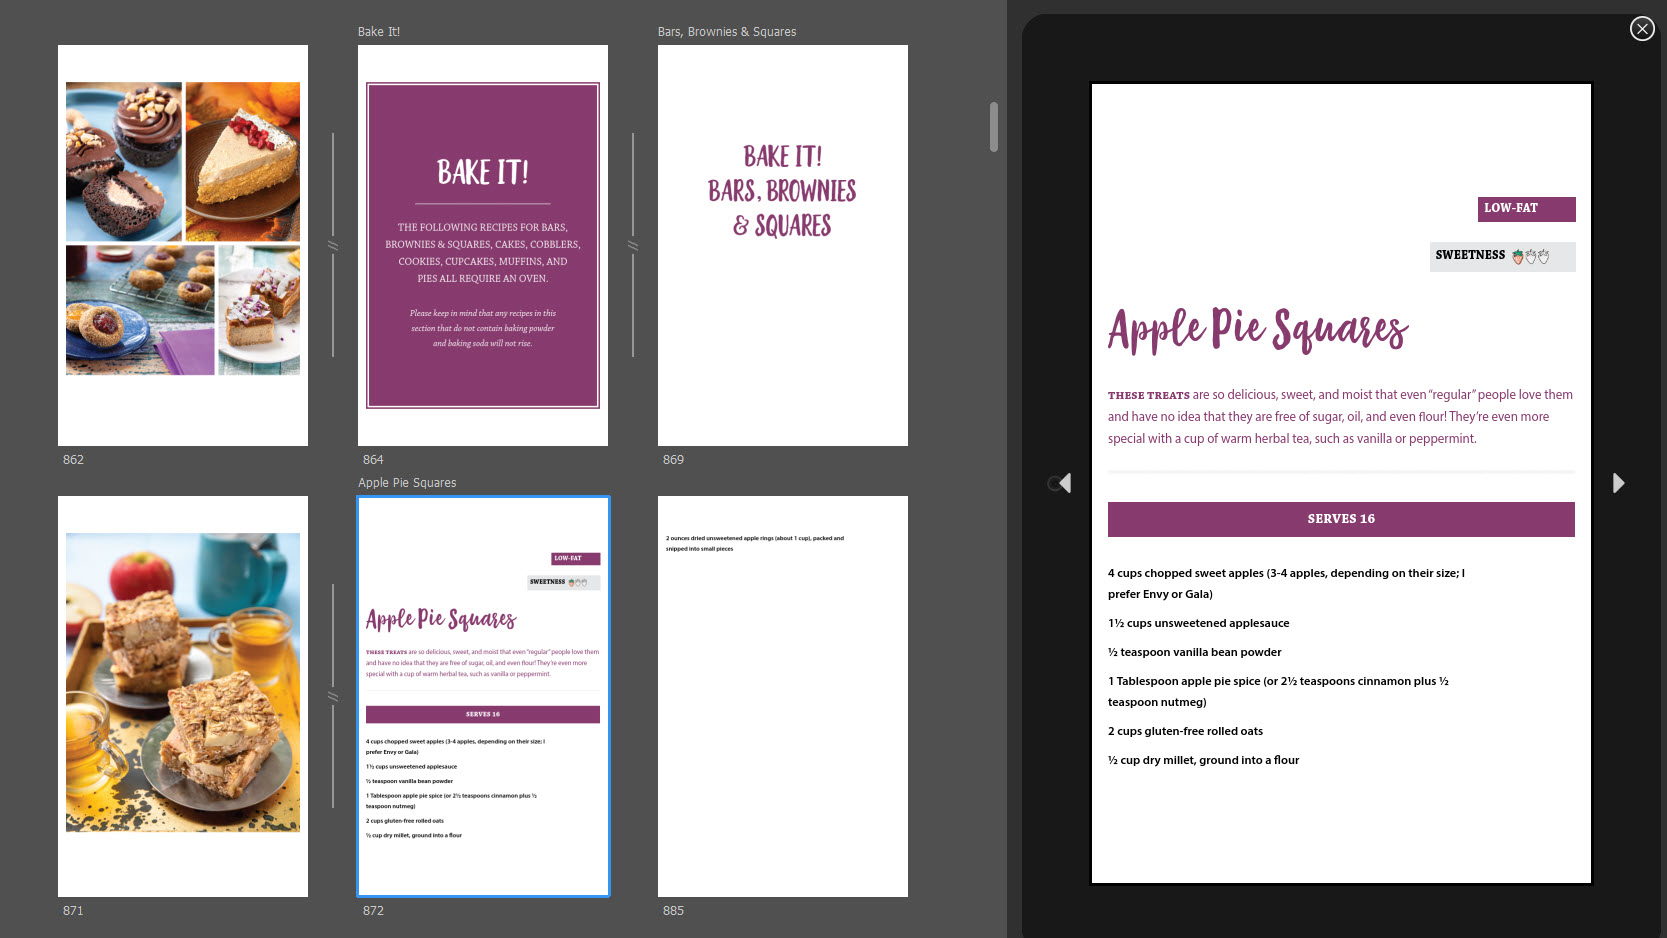1667x938 pixels.
Task: Click the 'Apple Pie Squares' section label
Action: [407, 483]
